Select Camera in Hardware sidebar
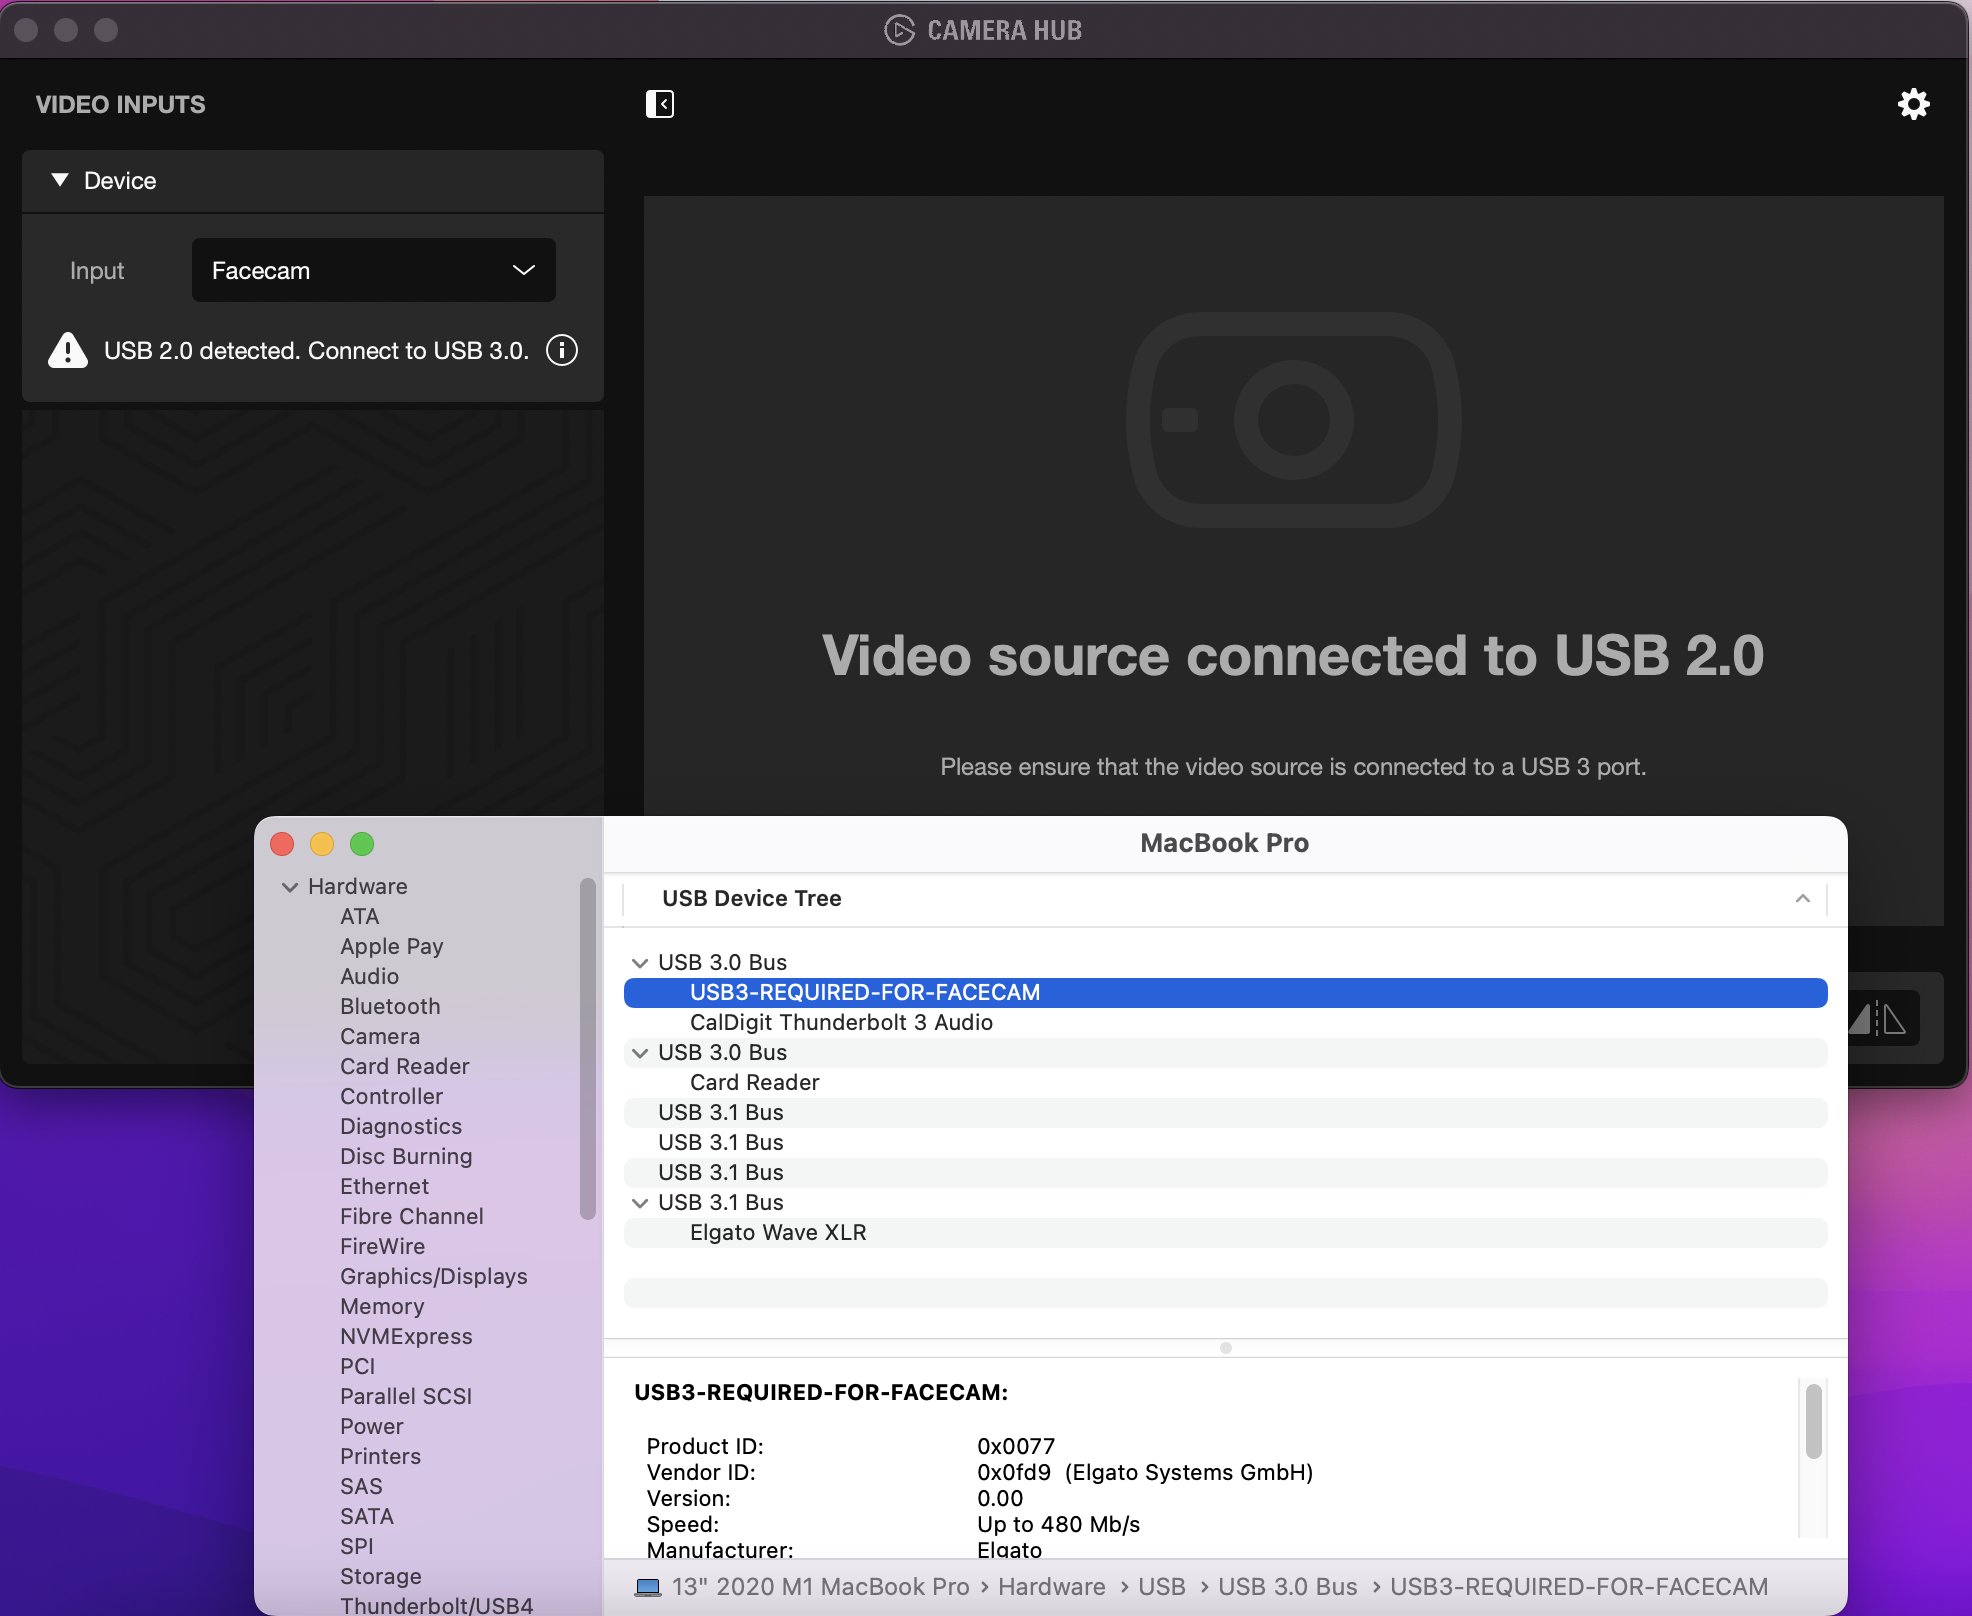The width and height of the screenshot is (1972, 1616). pyautogui.click(x=380, y=1036)
